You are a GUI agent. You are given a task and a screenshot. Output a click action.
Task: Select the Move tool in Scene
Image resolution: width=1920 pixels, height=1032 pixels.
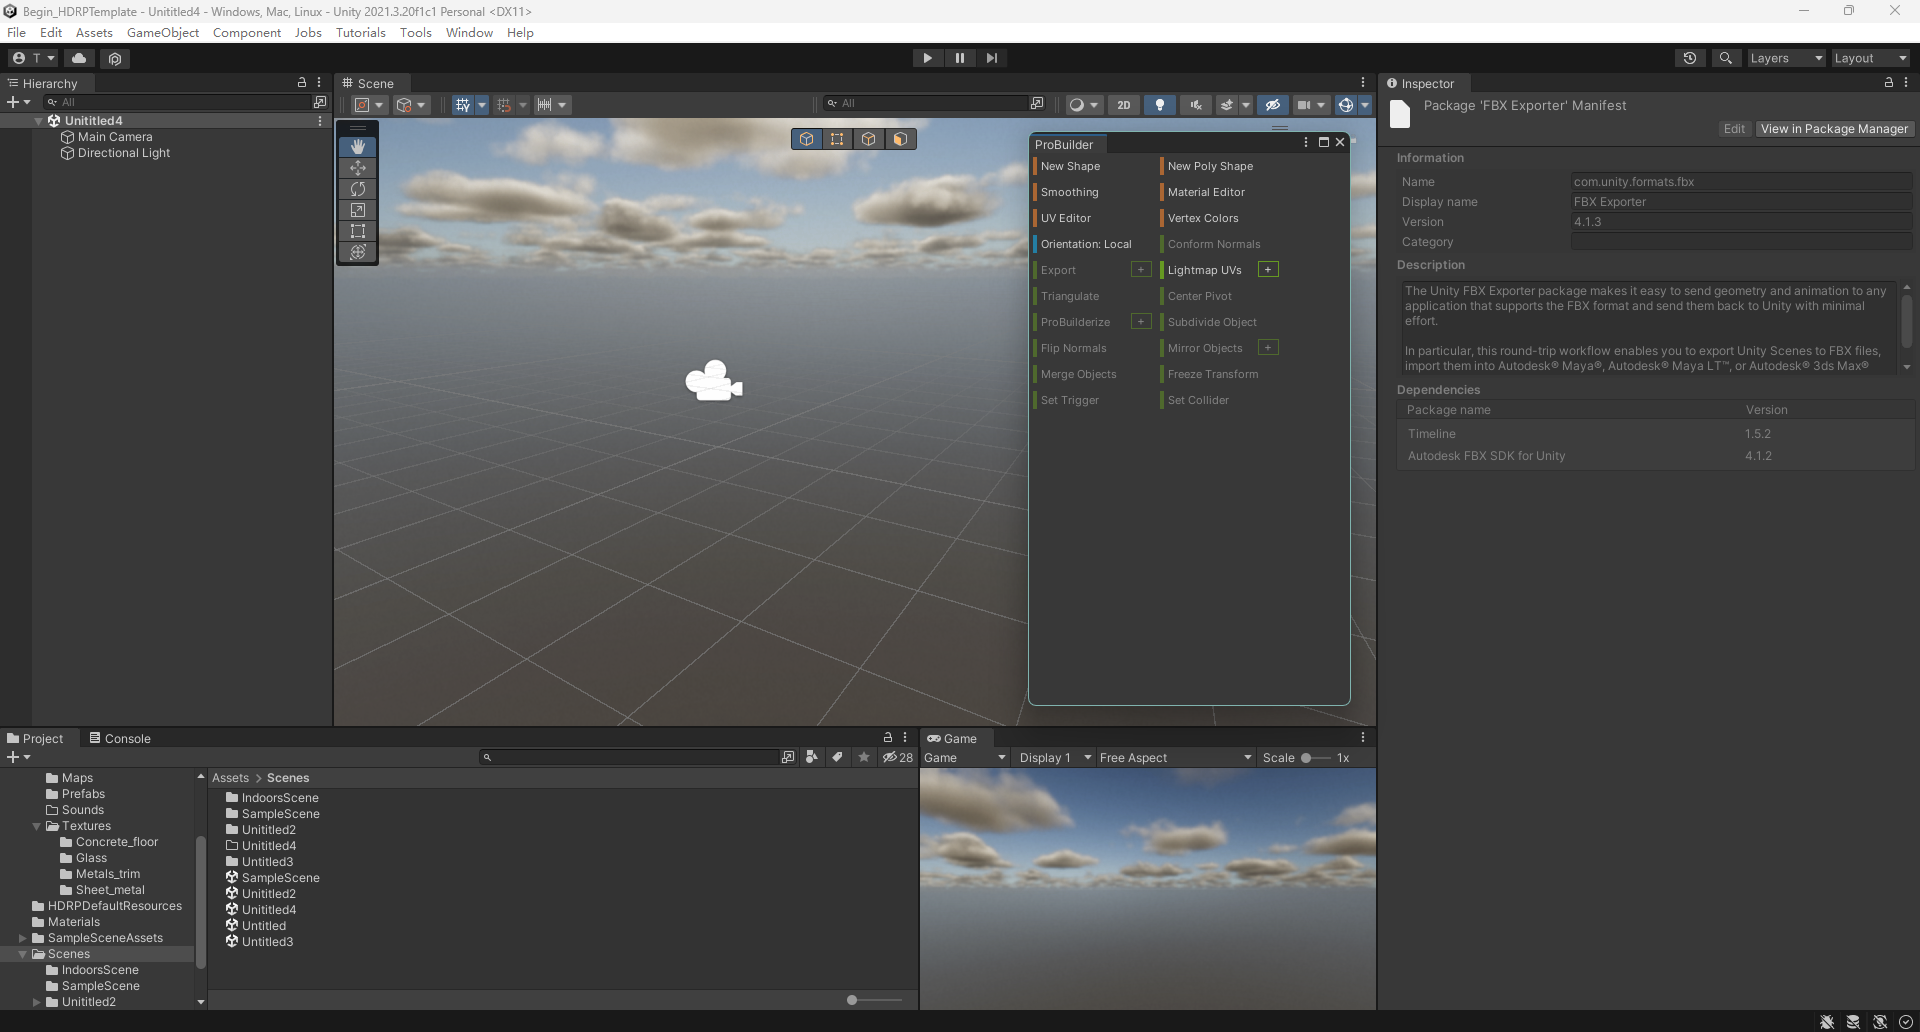[358, 168]
